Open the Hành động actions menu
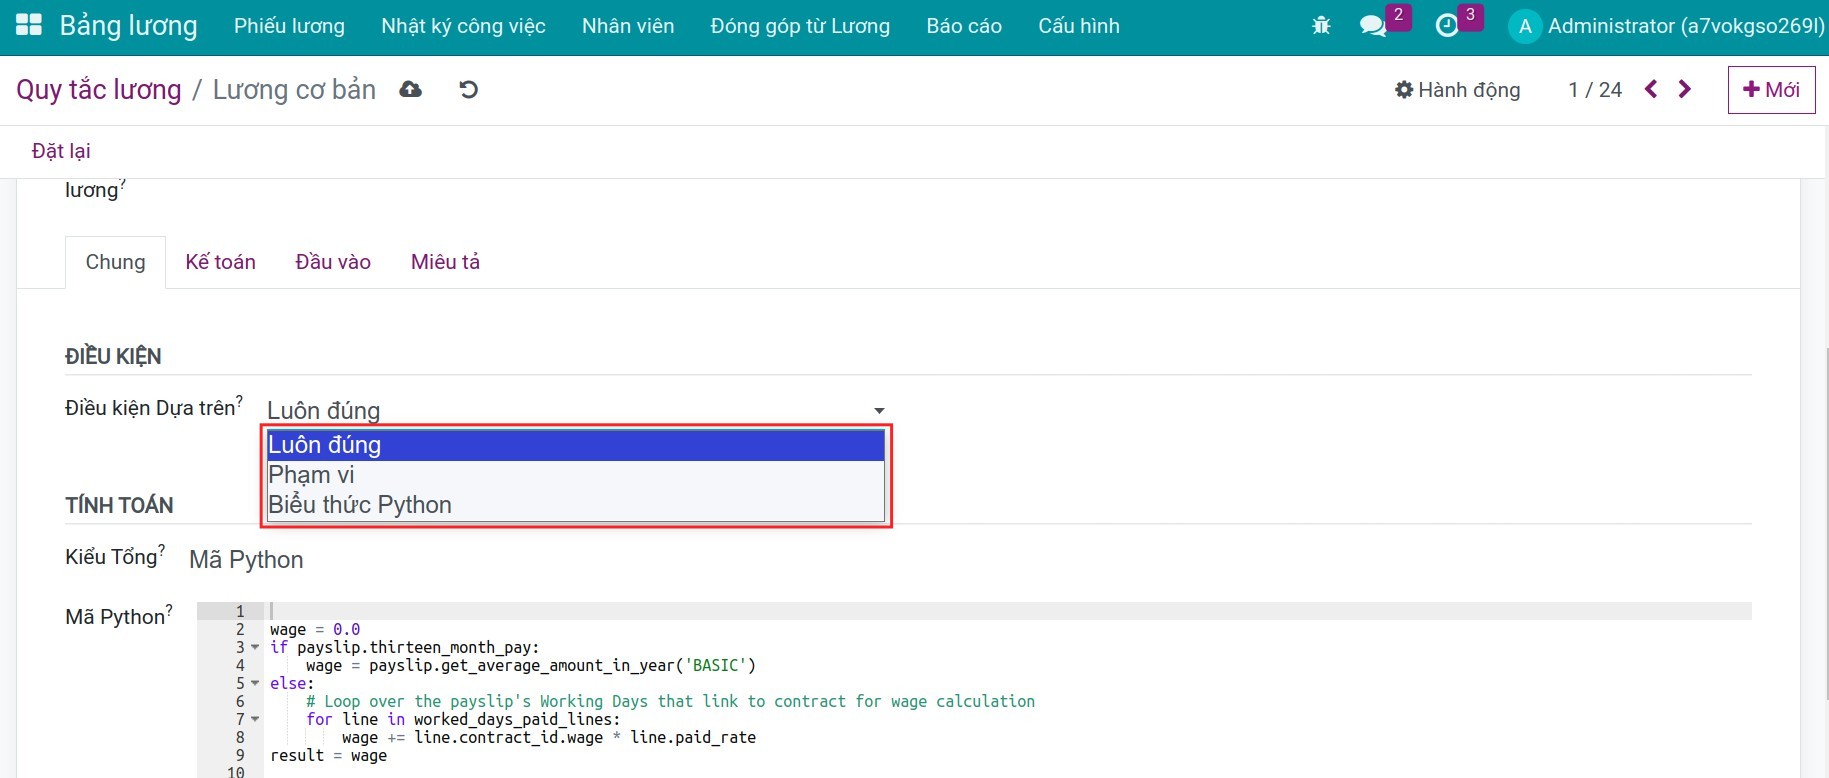 point(1457,90)
